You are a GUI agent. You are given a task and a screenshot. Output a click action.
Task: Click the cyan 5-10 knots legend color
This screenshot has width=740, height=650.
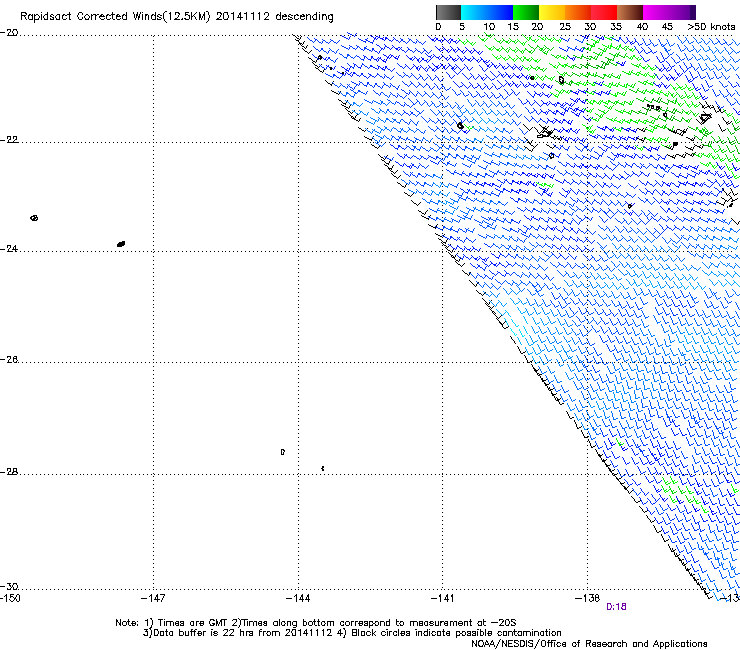point(474,12)
